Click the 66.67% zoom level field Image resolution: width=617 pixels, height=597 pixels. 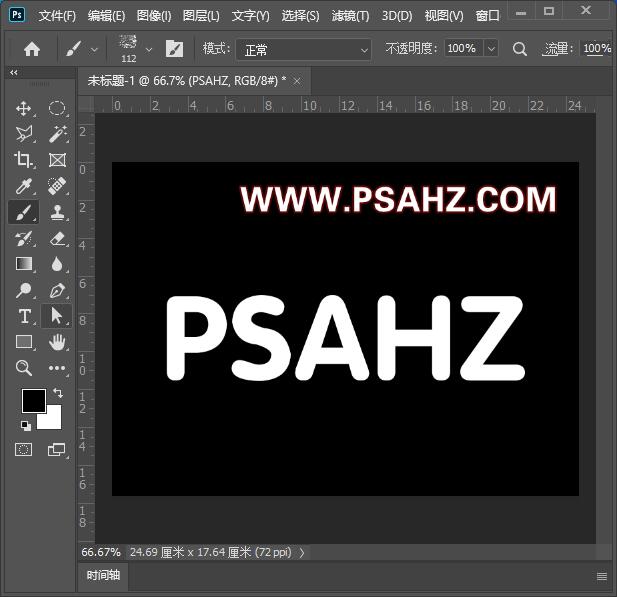[101, 552]
